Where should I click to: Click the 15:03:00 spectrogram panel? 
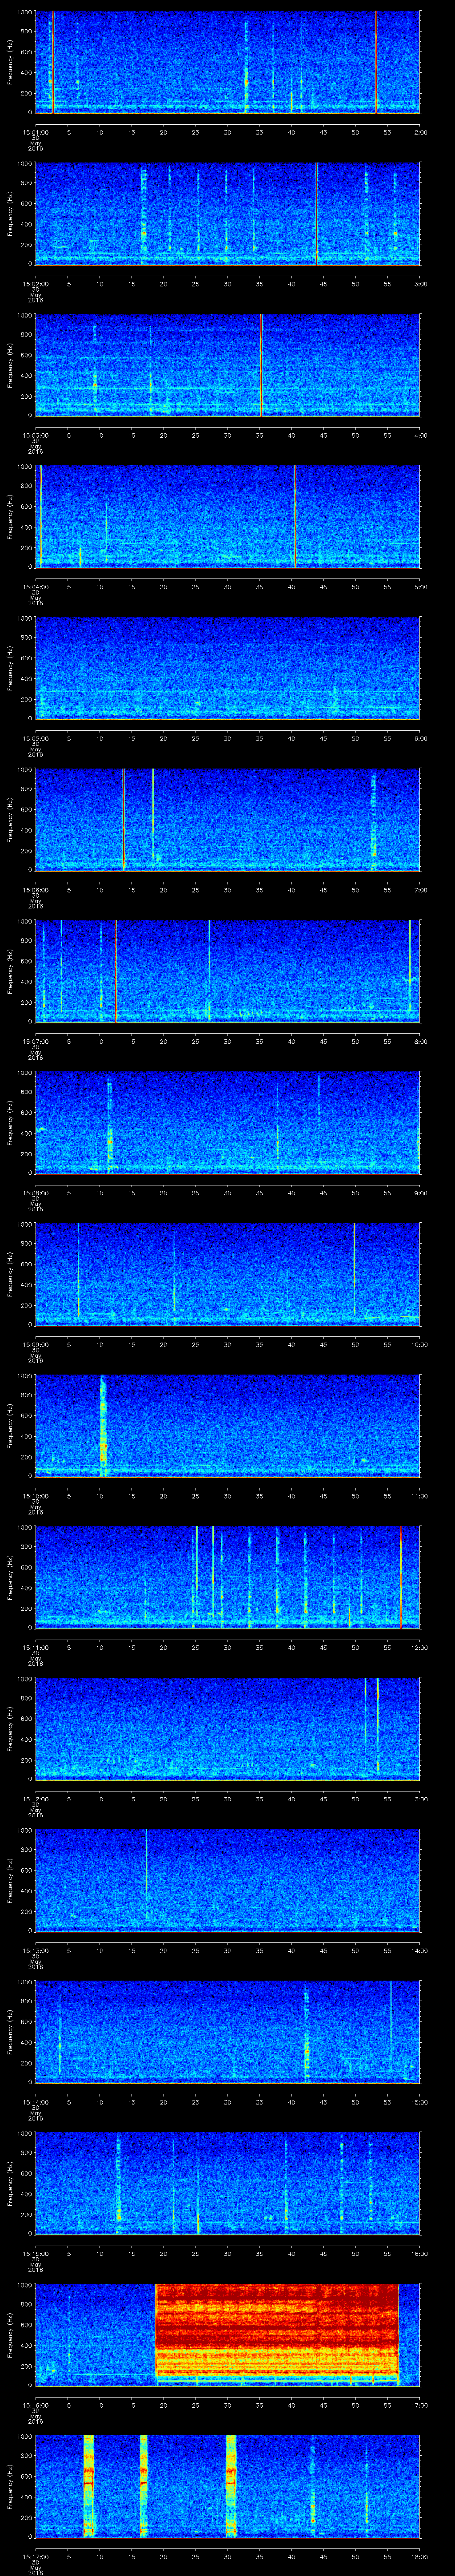click(228, 365)
